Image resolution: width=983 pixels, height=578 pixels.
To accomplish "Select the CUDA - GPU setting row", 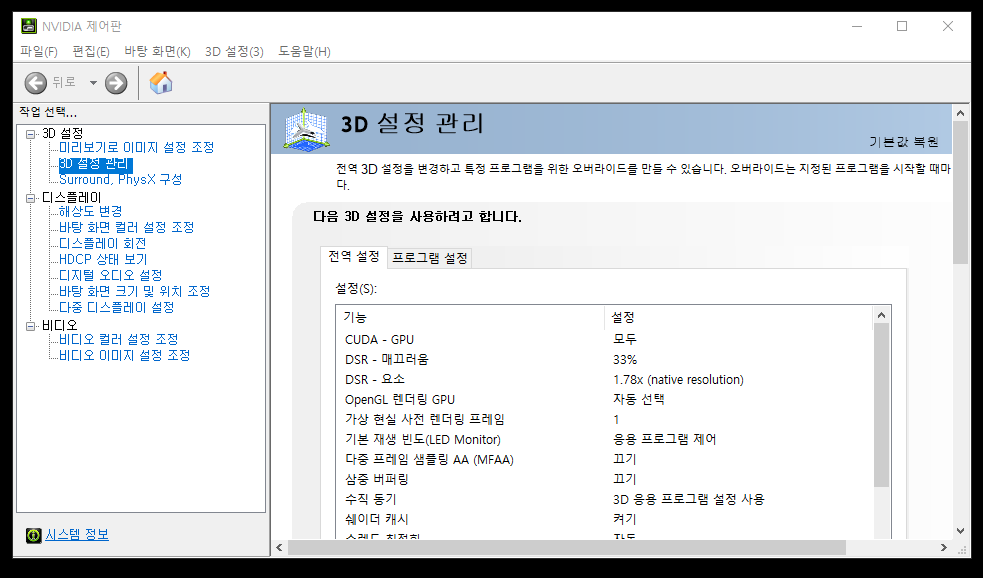I will point(605,340).
